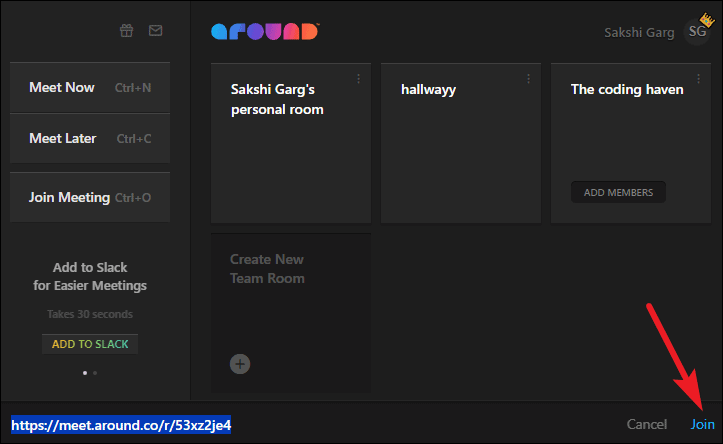Click ADD MEMBERS in The coding haven
Viewport: 723px width, 444px height.
pyautogui.click(x=618, y=192)
